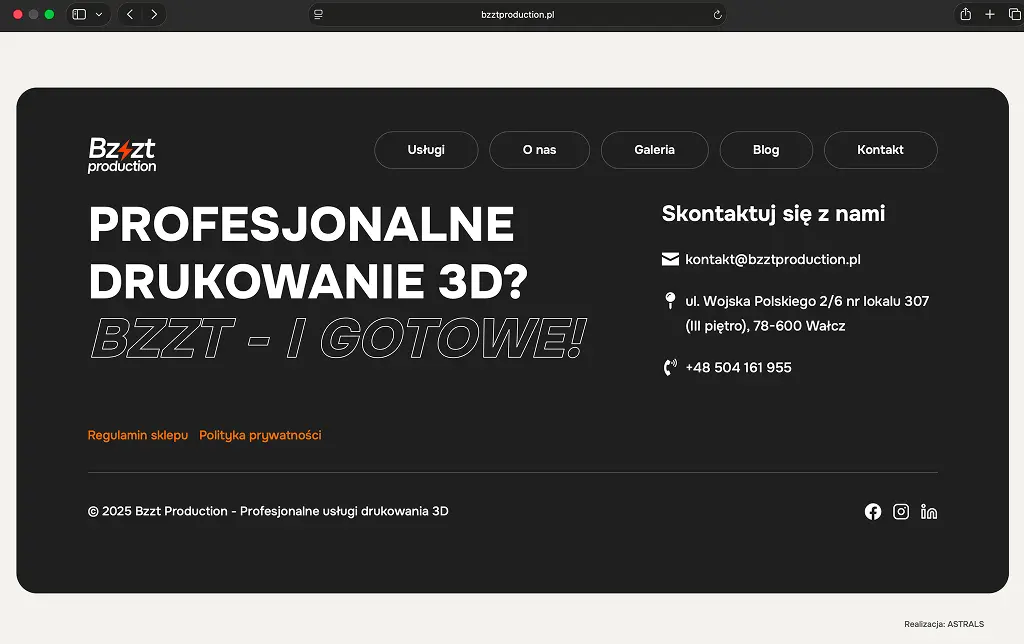This screenshot has height=644, width=1024.
Task: Navigate to the O nas page
Action: tap(539, 150)
